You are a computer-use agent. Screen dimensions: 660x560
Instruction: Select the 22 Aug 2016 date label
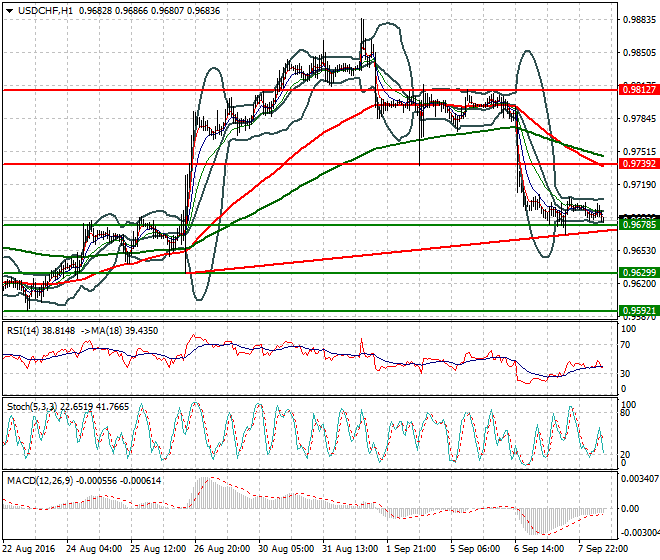pos(29,549)
